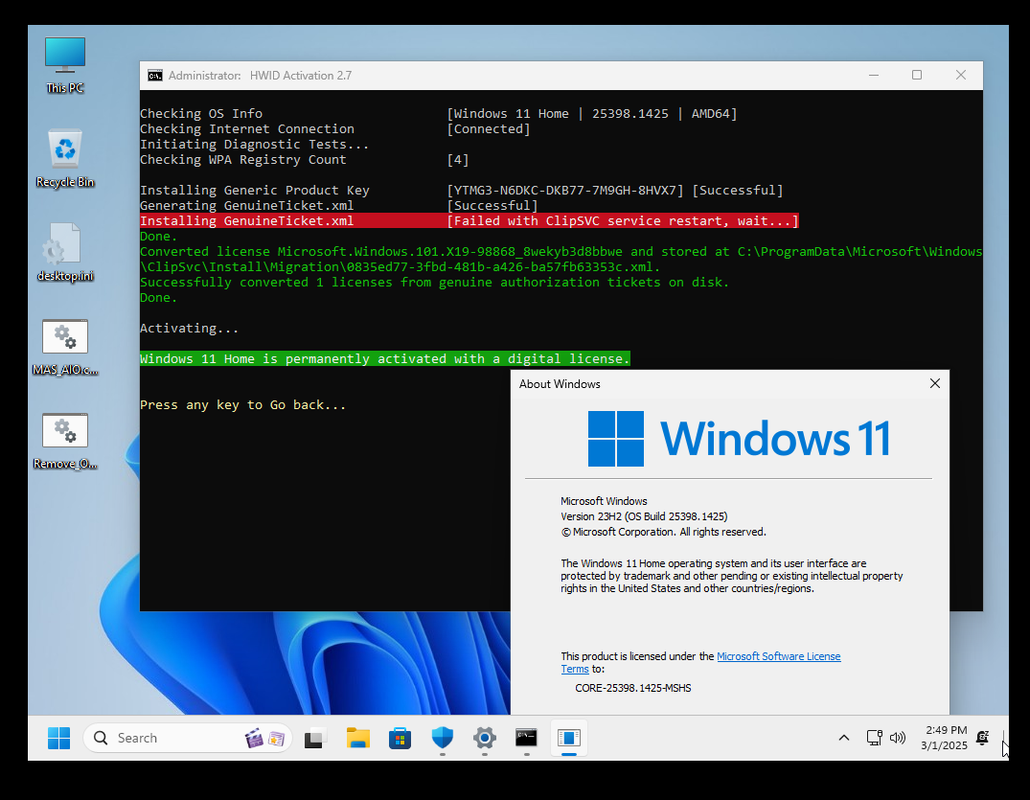Click the taskbar Search box
This screenshot has width=1030, height=800.
pyautogui.click(x=187, y=738)
